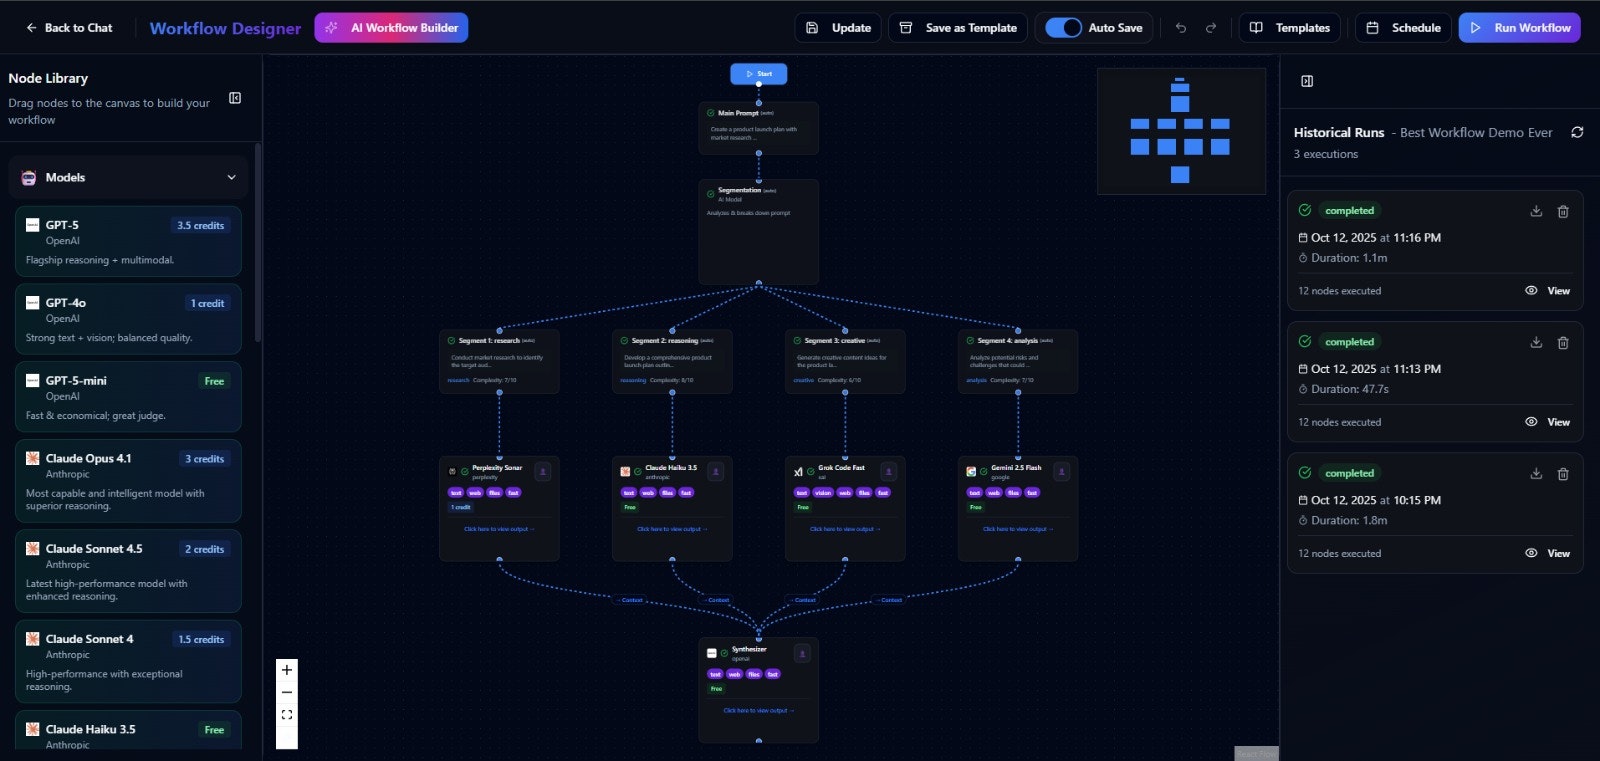Save workflow as template
The height and width of the screenshot is (761, 1600).
point(958,28)
